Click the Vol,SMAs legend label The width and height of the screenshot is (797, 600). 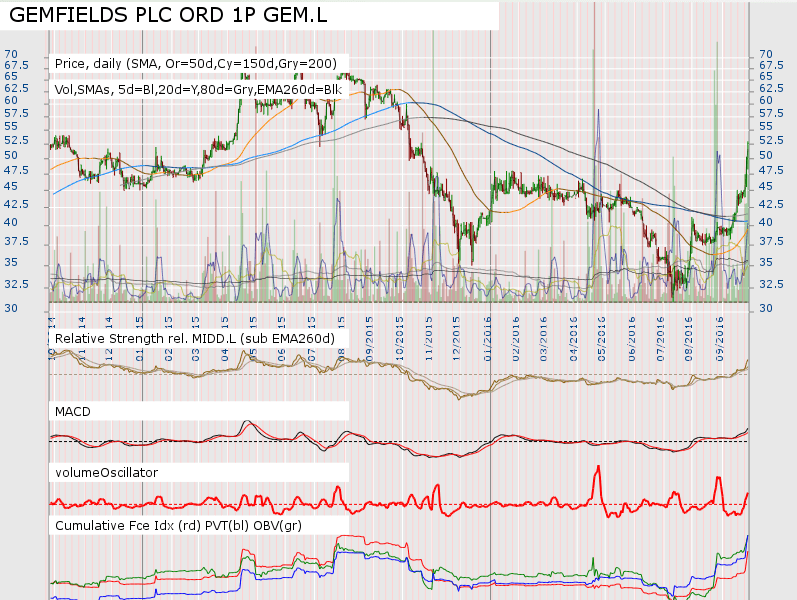point(198,89)
